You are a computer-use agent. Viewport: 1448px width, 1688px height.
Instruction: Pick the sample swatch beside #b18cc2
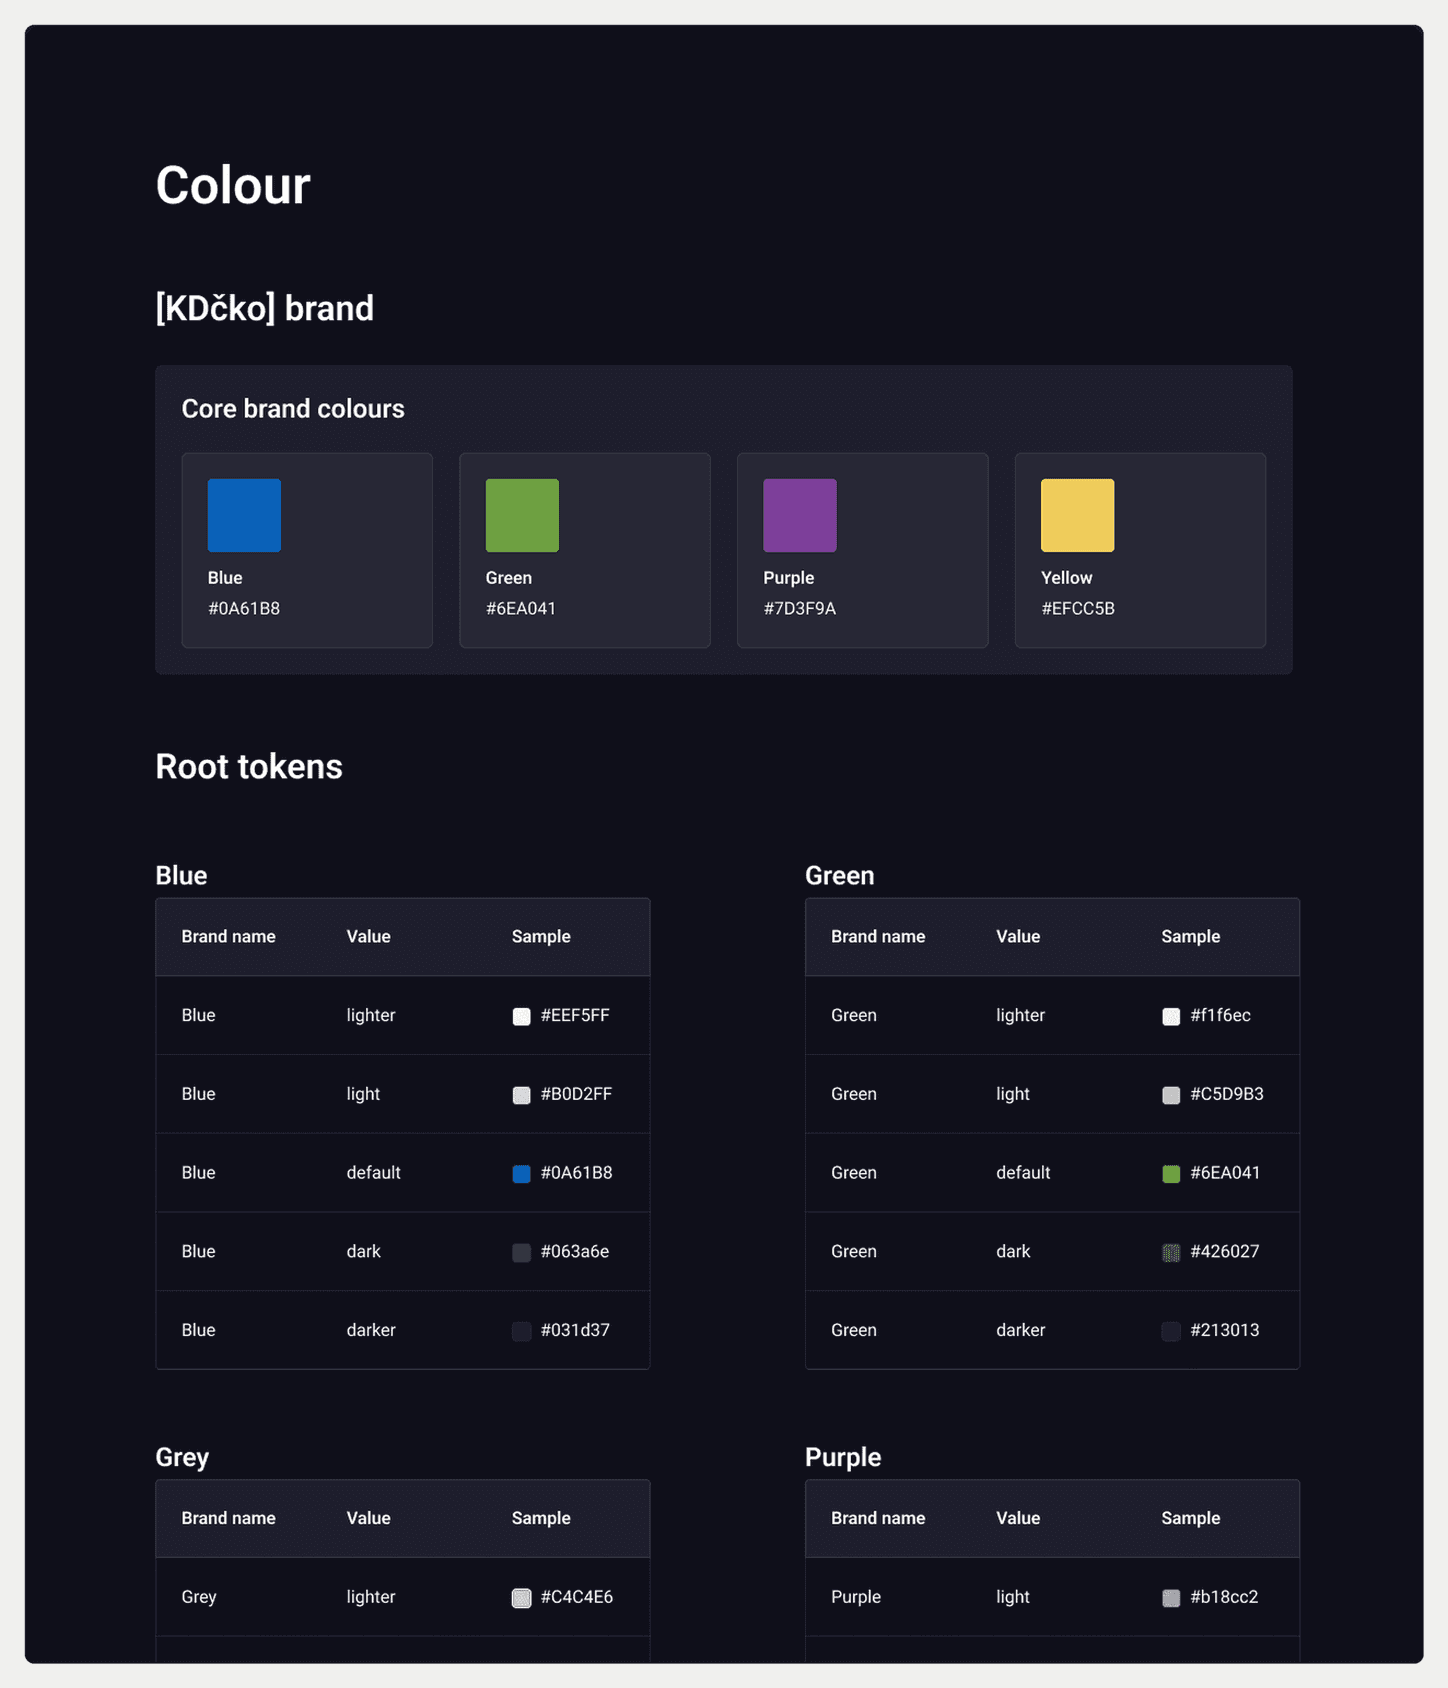(1171, 1598)
